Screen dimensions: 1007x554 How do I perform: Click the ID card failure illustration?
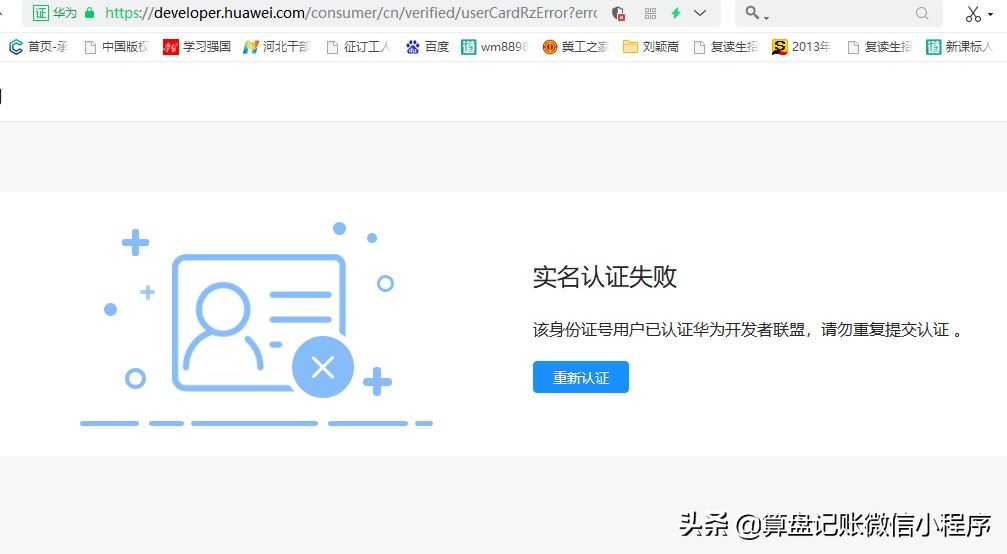click(256, 324)
